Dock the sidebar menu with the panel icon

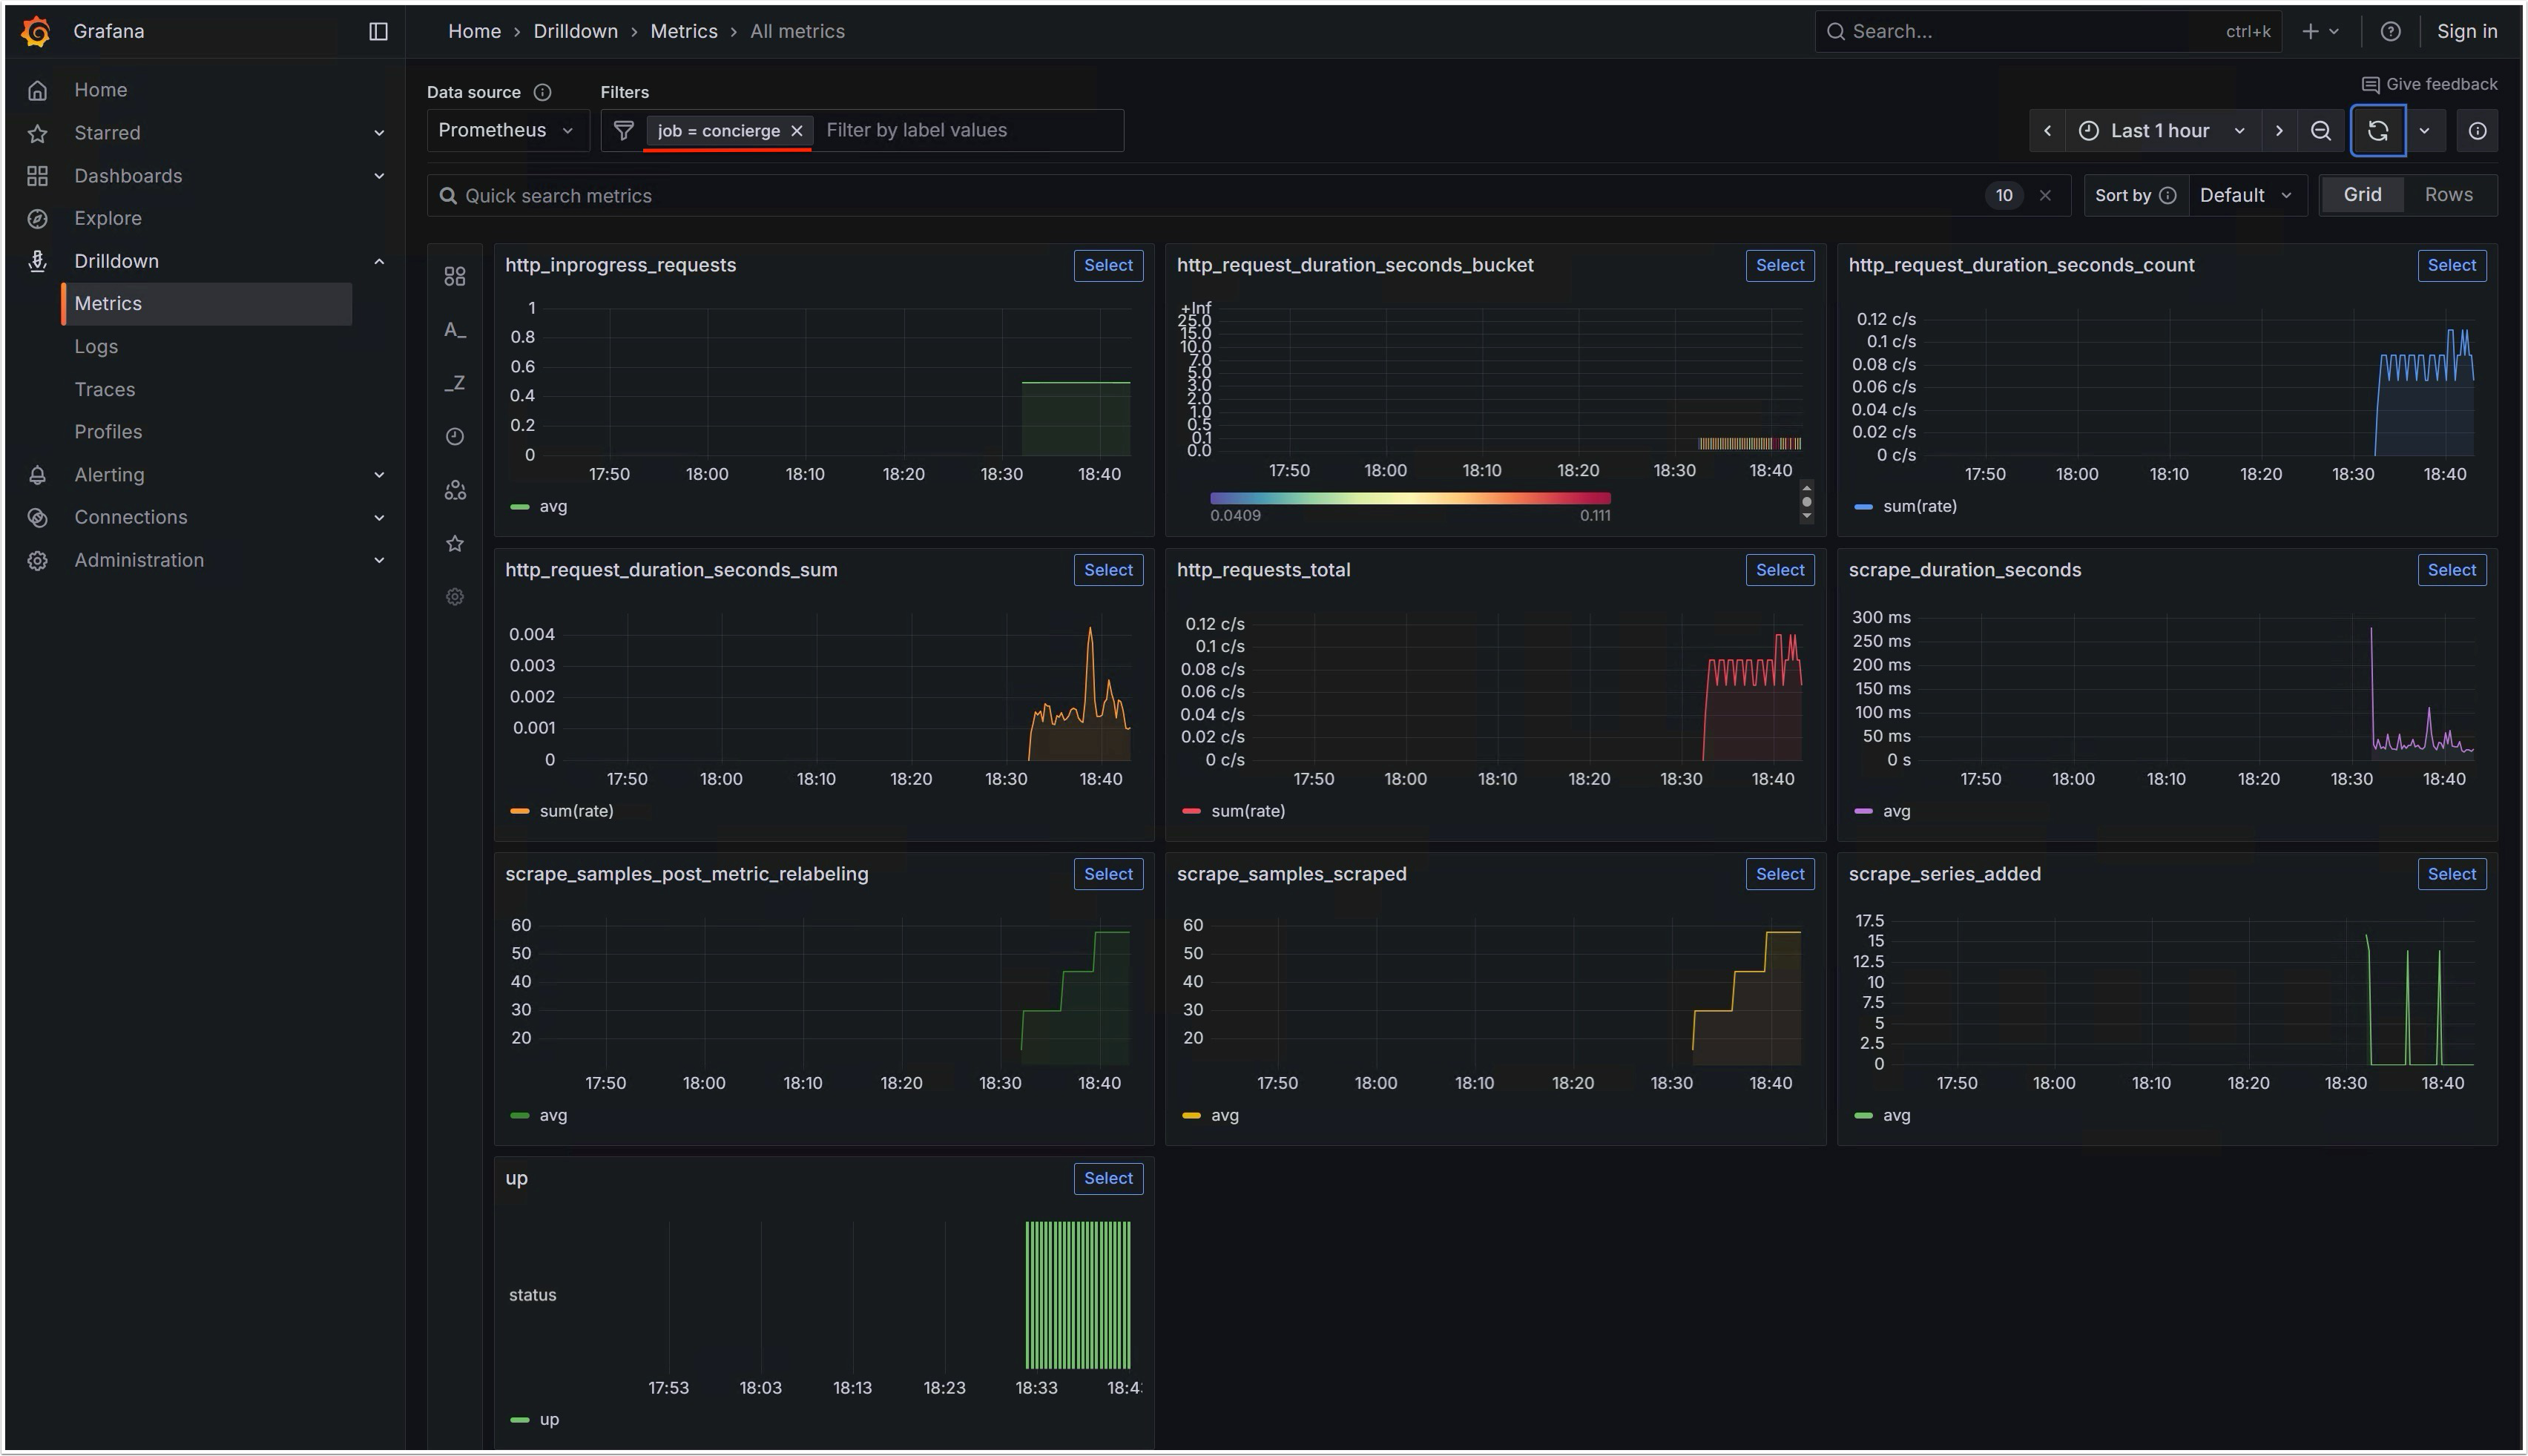[378, 31]
